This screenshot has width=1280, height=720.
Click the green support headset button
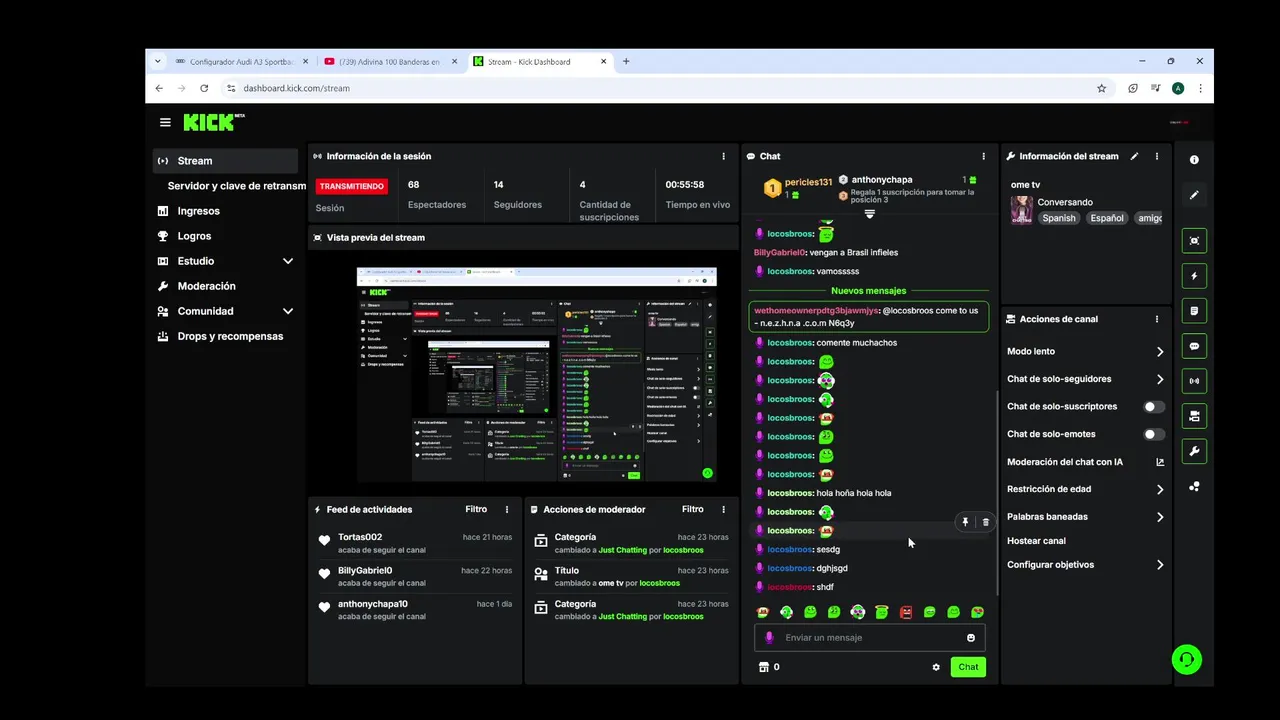[x=1187, y=660]
